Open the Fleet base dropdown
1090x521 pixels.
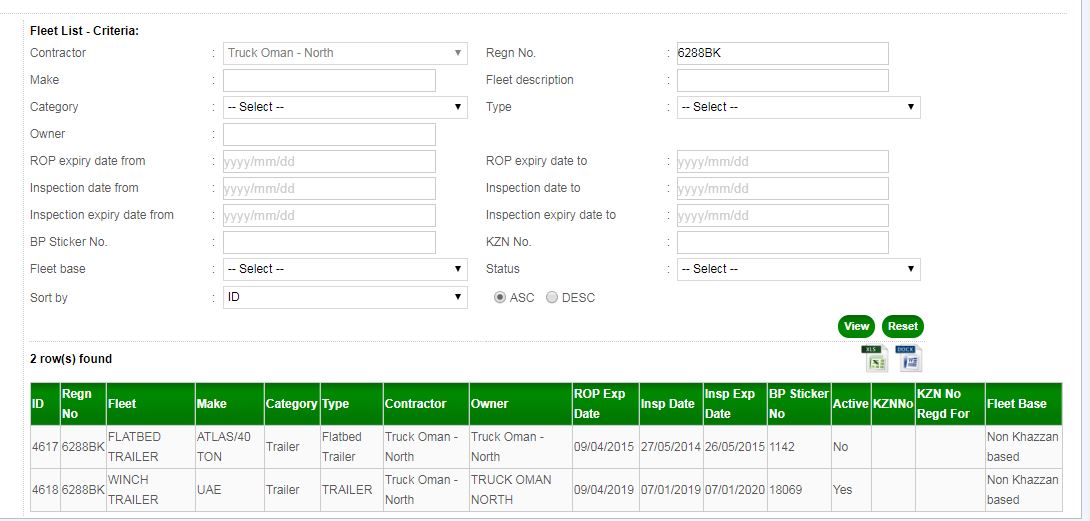[x=345, y=269]
